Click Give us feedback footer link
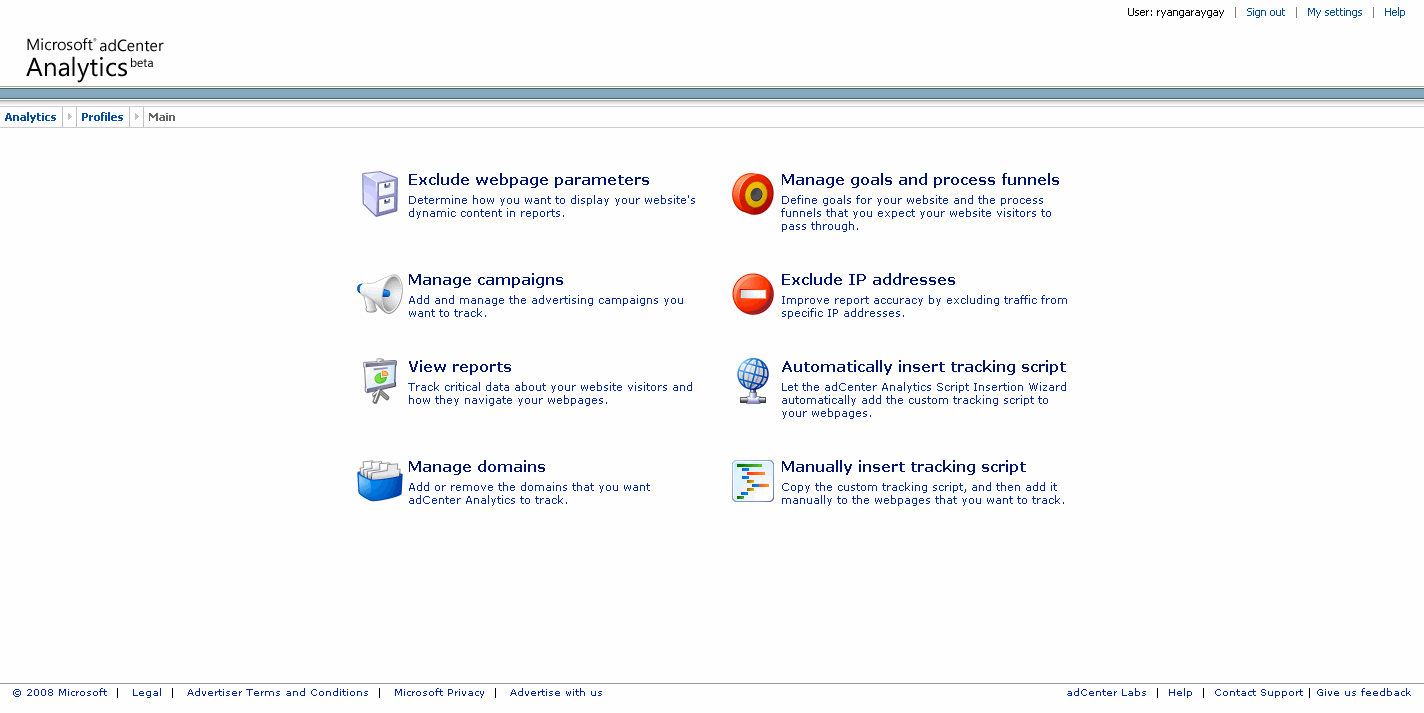This screenshot has height=713, width=1424. point(1363,692)
